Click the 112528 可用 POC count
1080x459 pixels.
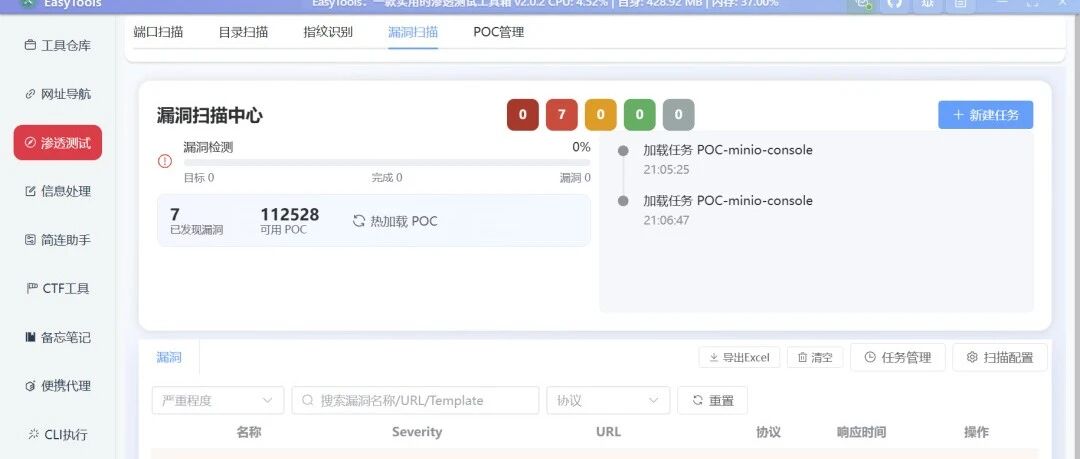[289, 214]
